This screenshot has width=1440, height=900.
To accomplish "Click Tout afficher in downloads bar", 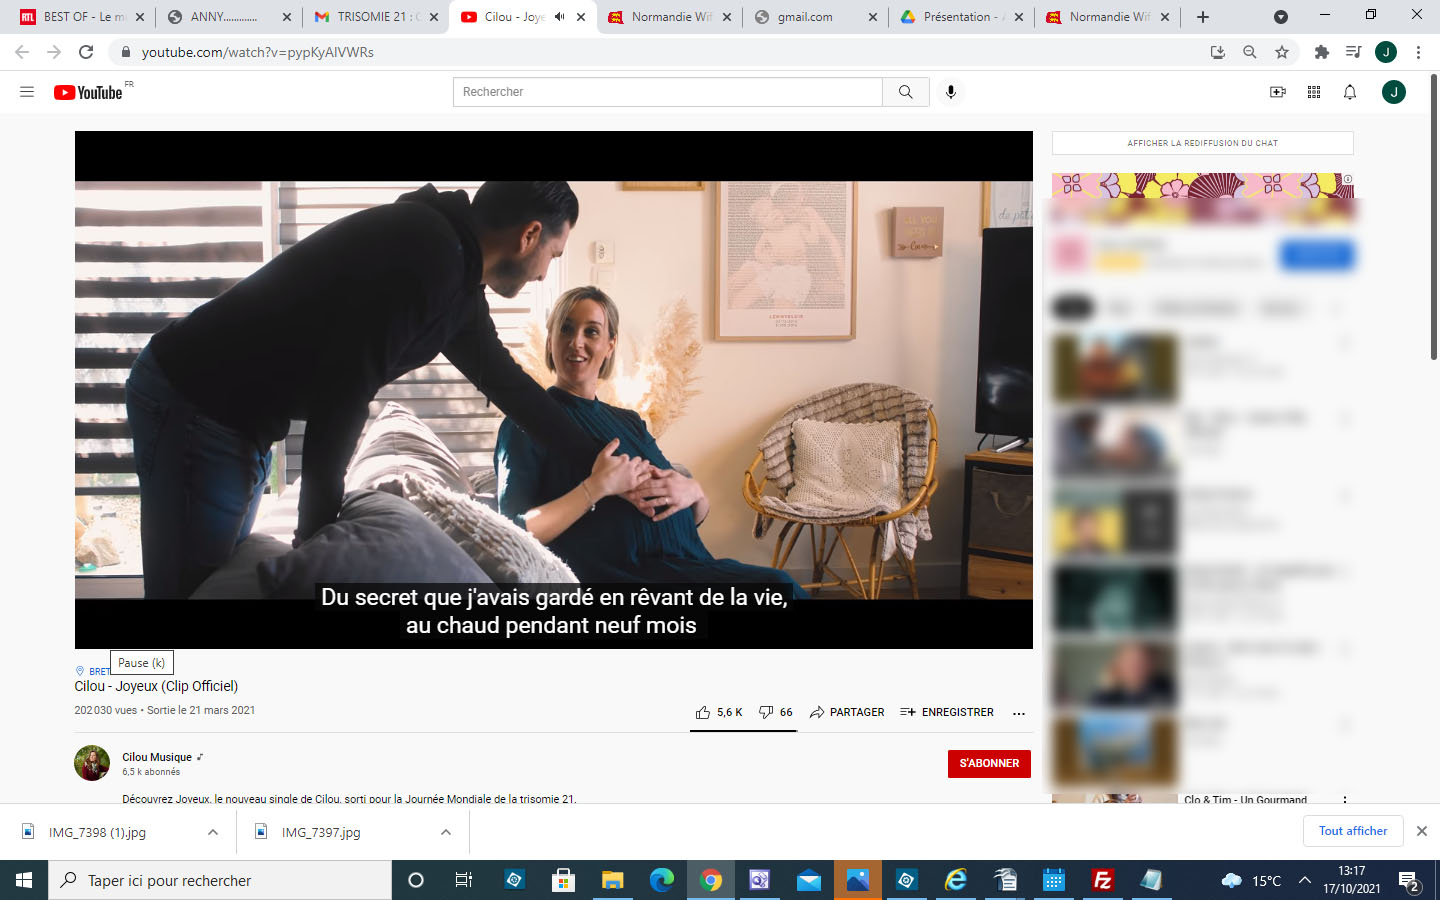I will pyautogui.click(x=1353, y=831).
